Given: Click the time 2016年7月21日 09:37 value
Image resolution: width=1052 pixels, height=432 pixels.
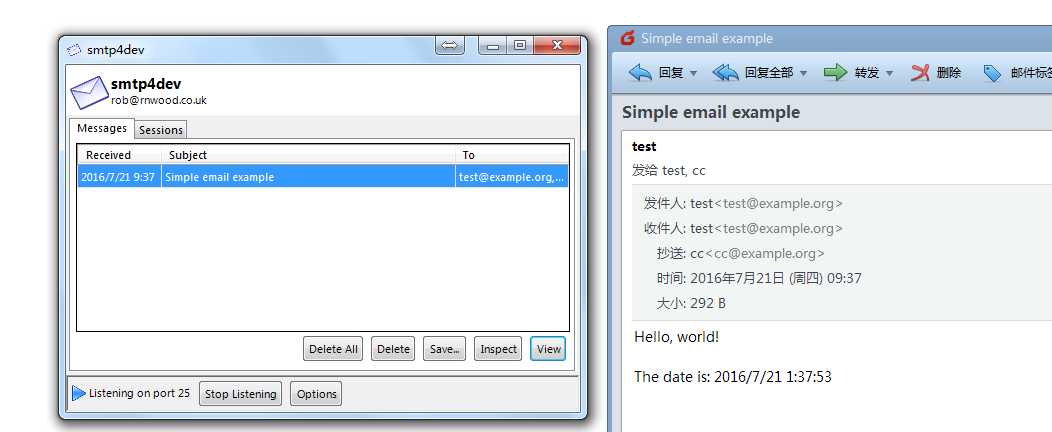Looking at the screenshot, I should click(776, 278).
